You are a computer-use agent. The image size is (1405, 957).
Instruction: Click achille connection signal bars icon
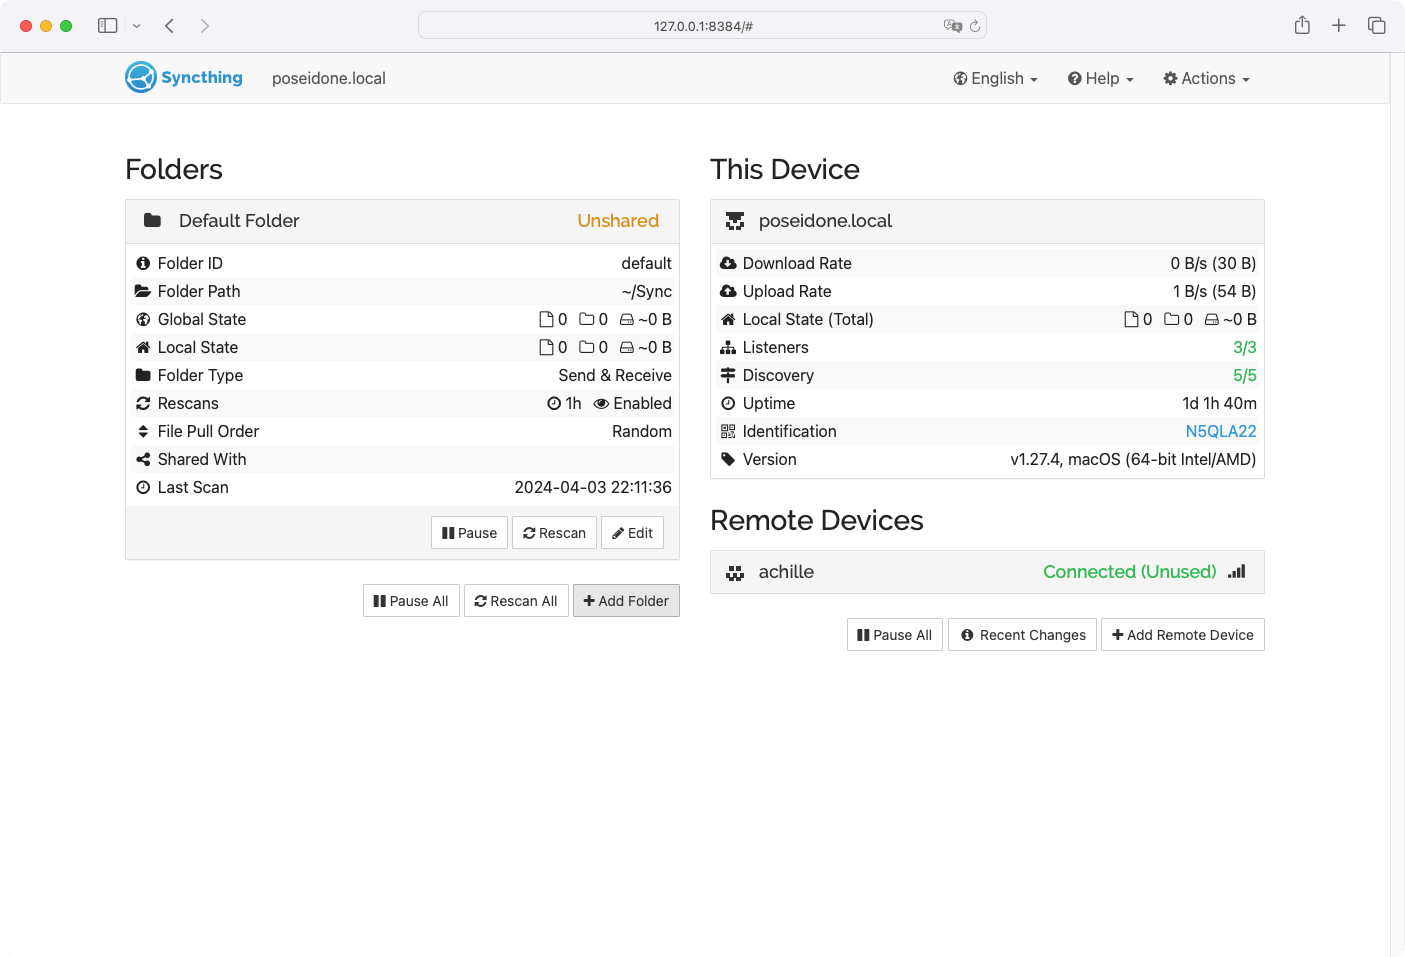[1237, 572]
